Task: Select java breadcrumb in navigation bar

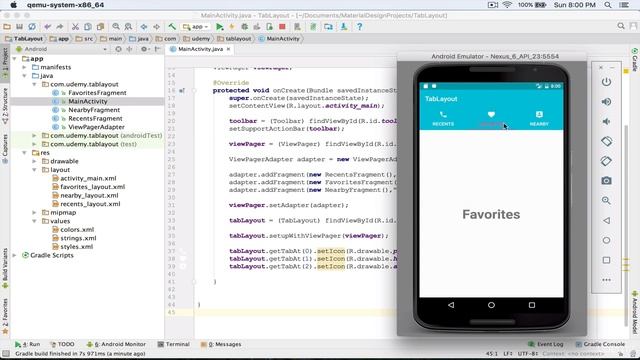Action: 139,38
